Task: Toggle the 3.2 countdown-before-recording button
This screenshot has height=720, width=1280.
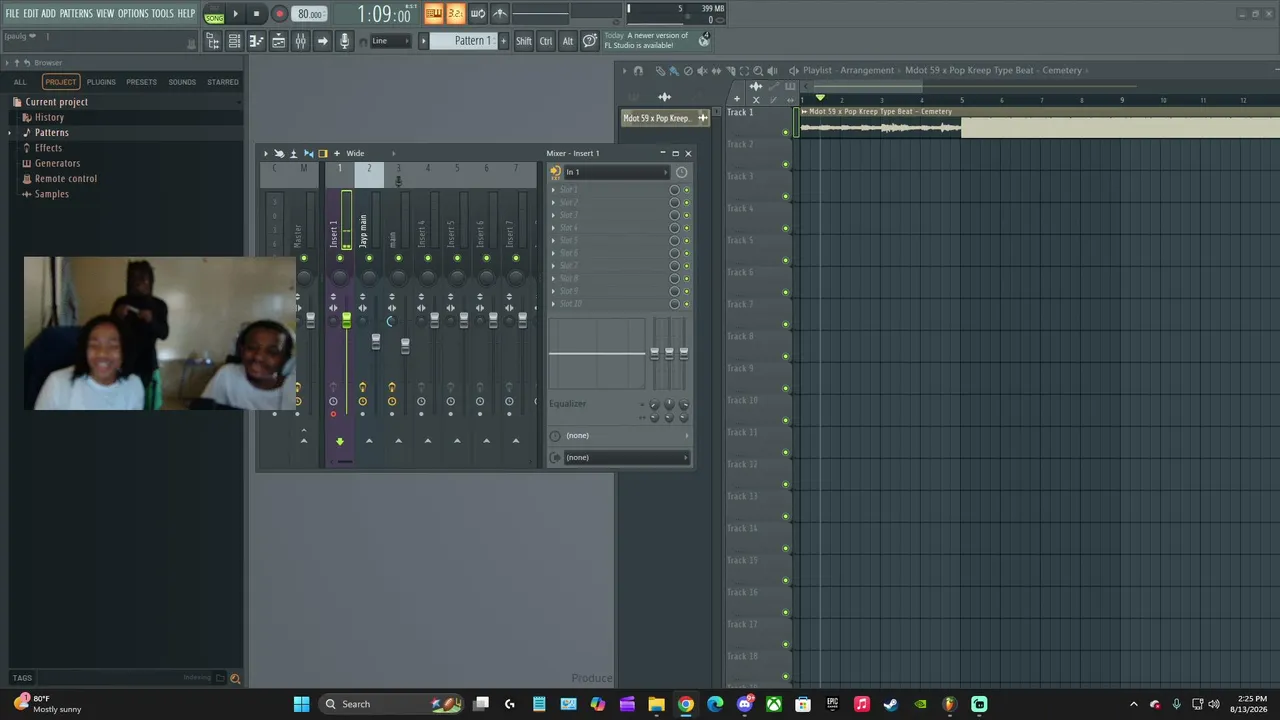Action: pyautogui.click(x=455, y=14)
